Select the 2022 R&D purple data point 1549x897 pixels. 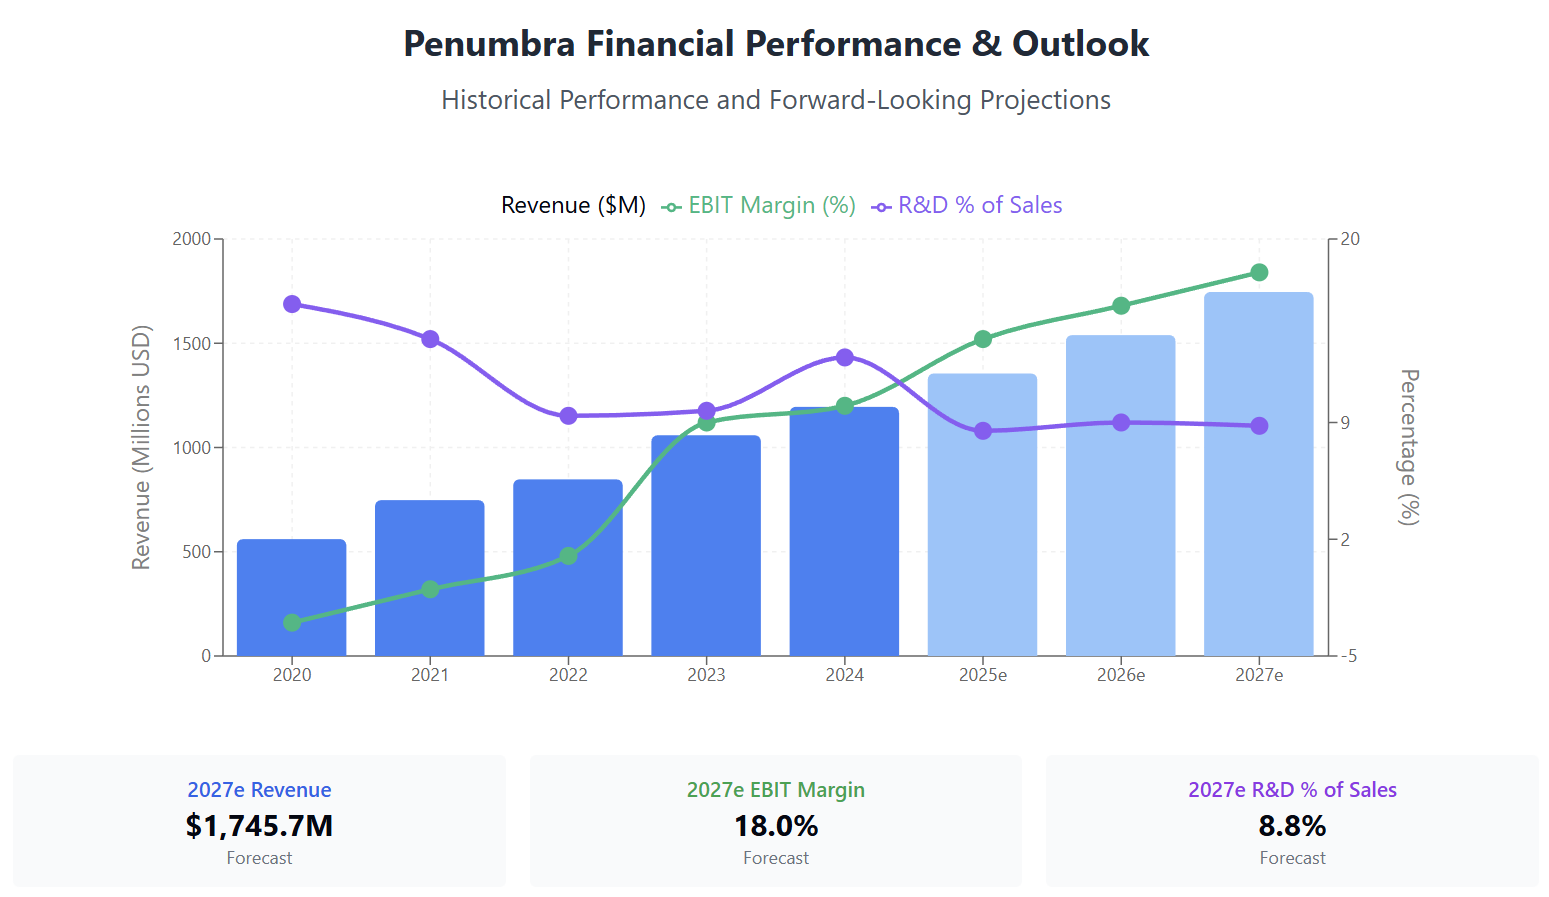[568, 416]
